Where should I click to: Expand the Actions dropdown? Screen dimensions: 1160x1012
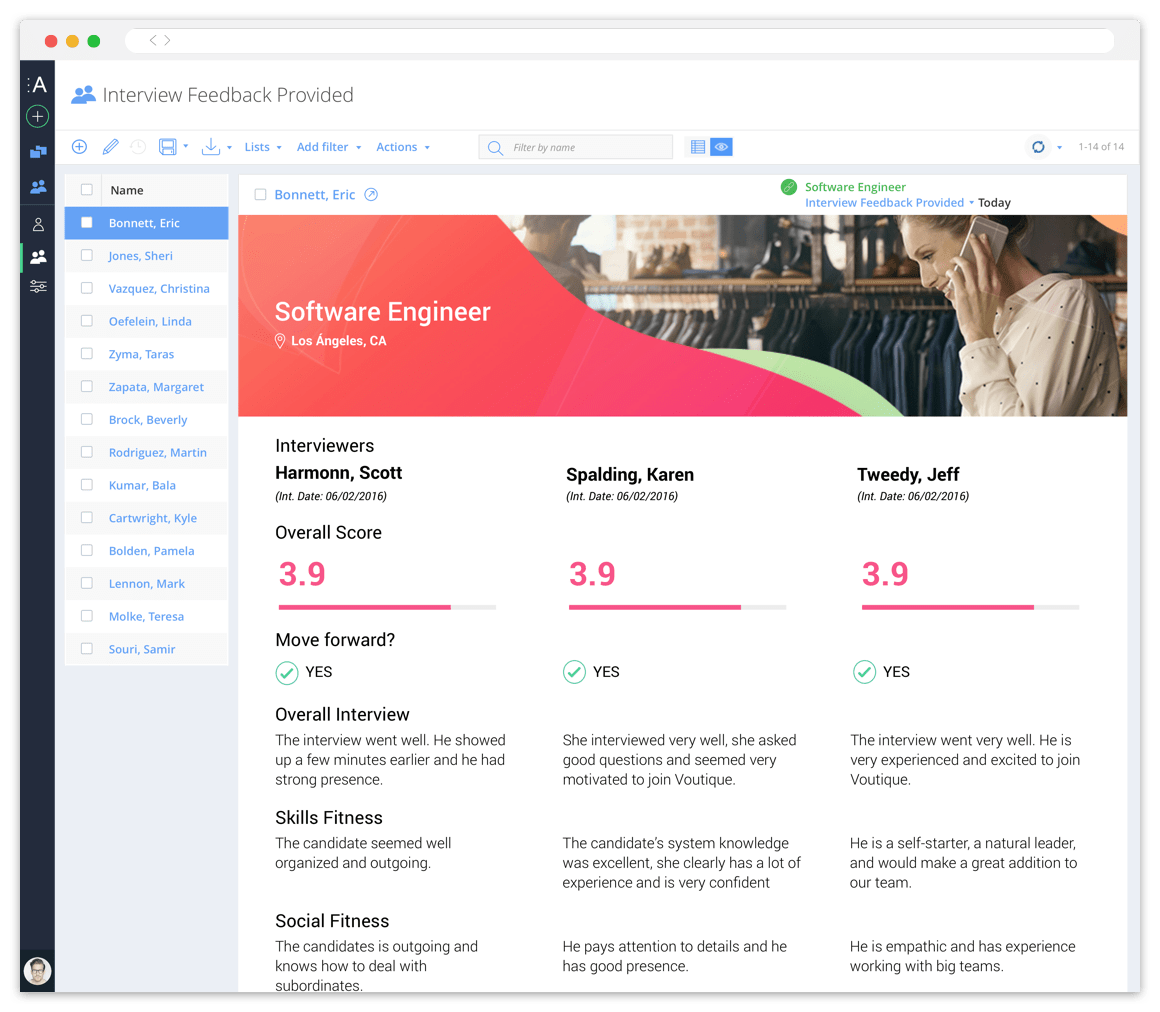(398, 146)
